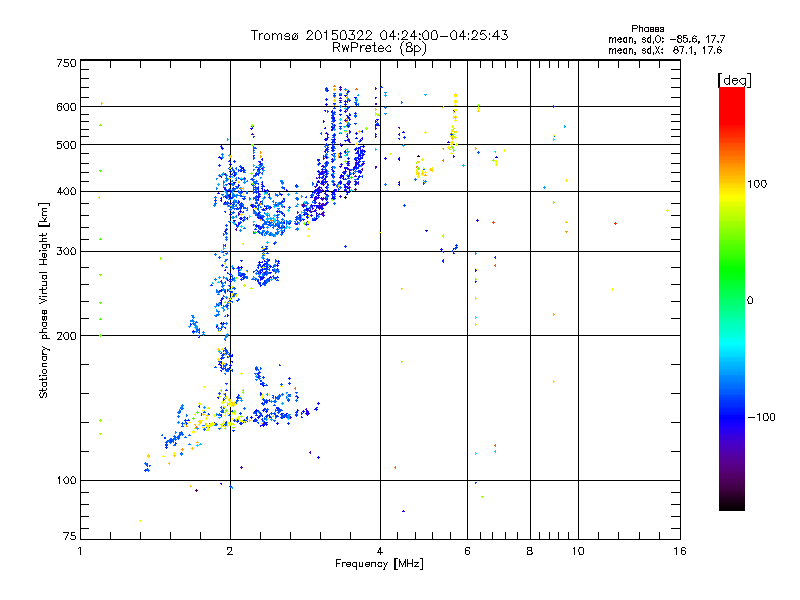Viewport: 800px width, 600px height.
Task: Click the x-axis label '4'
Action: pos(380,551)
